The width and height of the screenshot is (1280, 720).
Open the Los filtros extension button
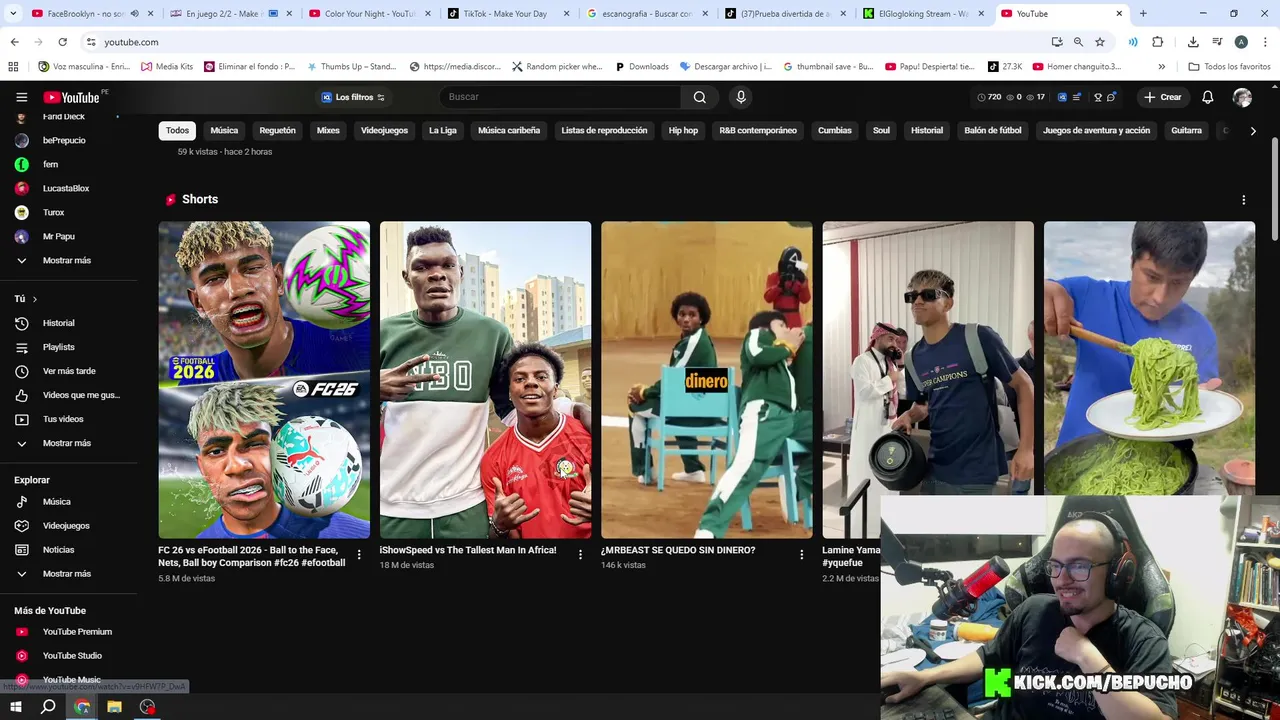(353, 97)
